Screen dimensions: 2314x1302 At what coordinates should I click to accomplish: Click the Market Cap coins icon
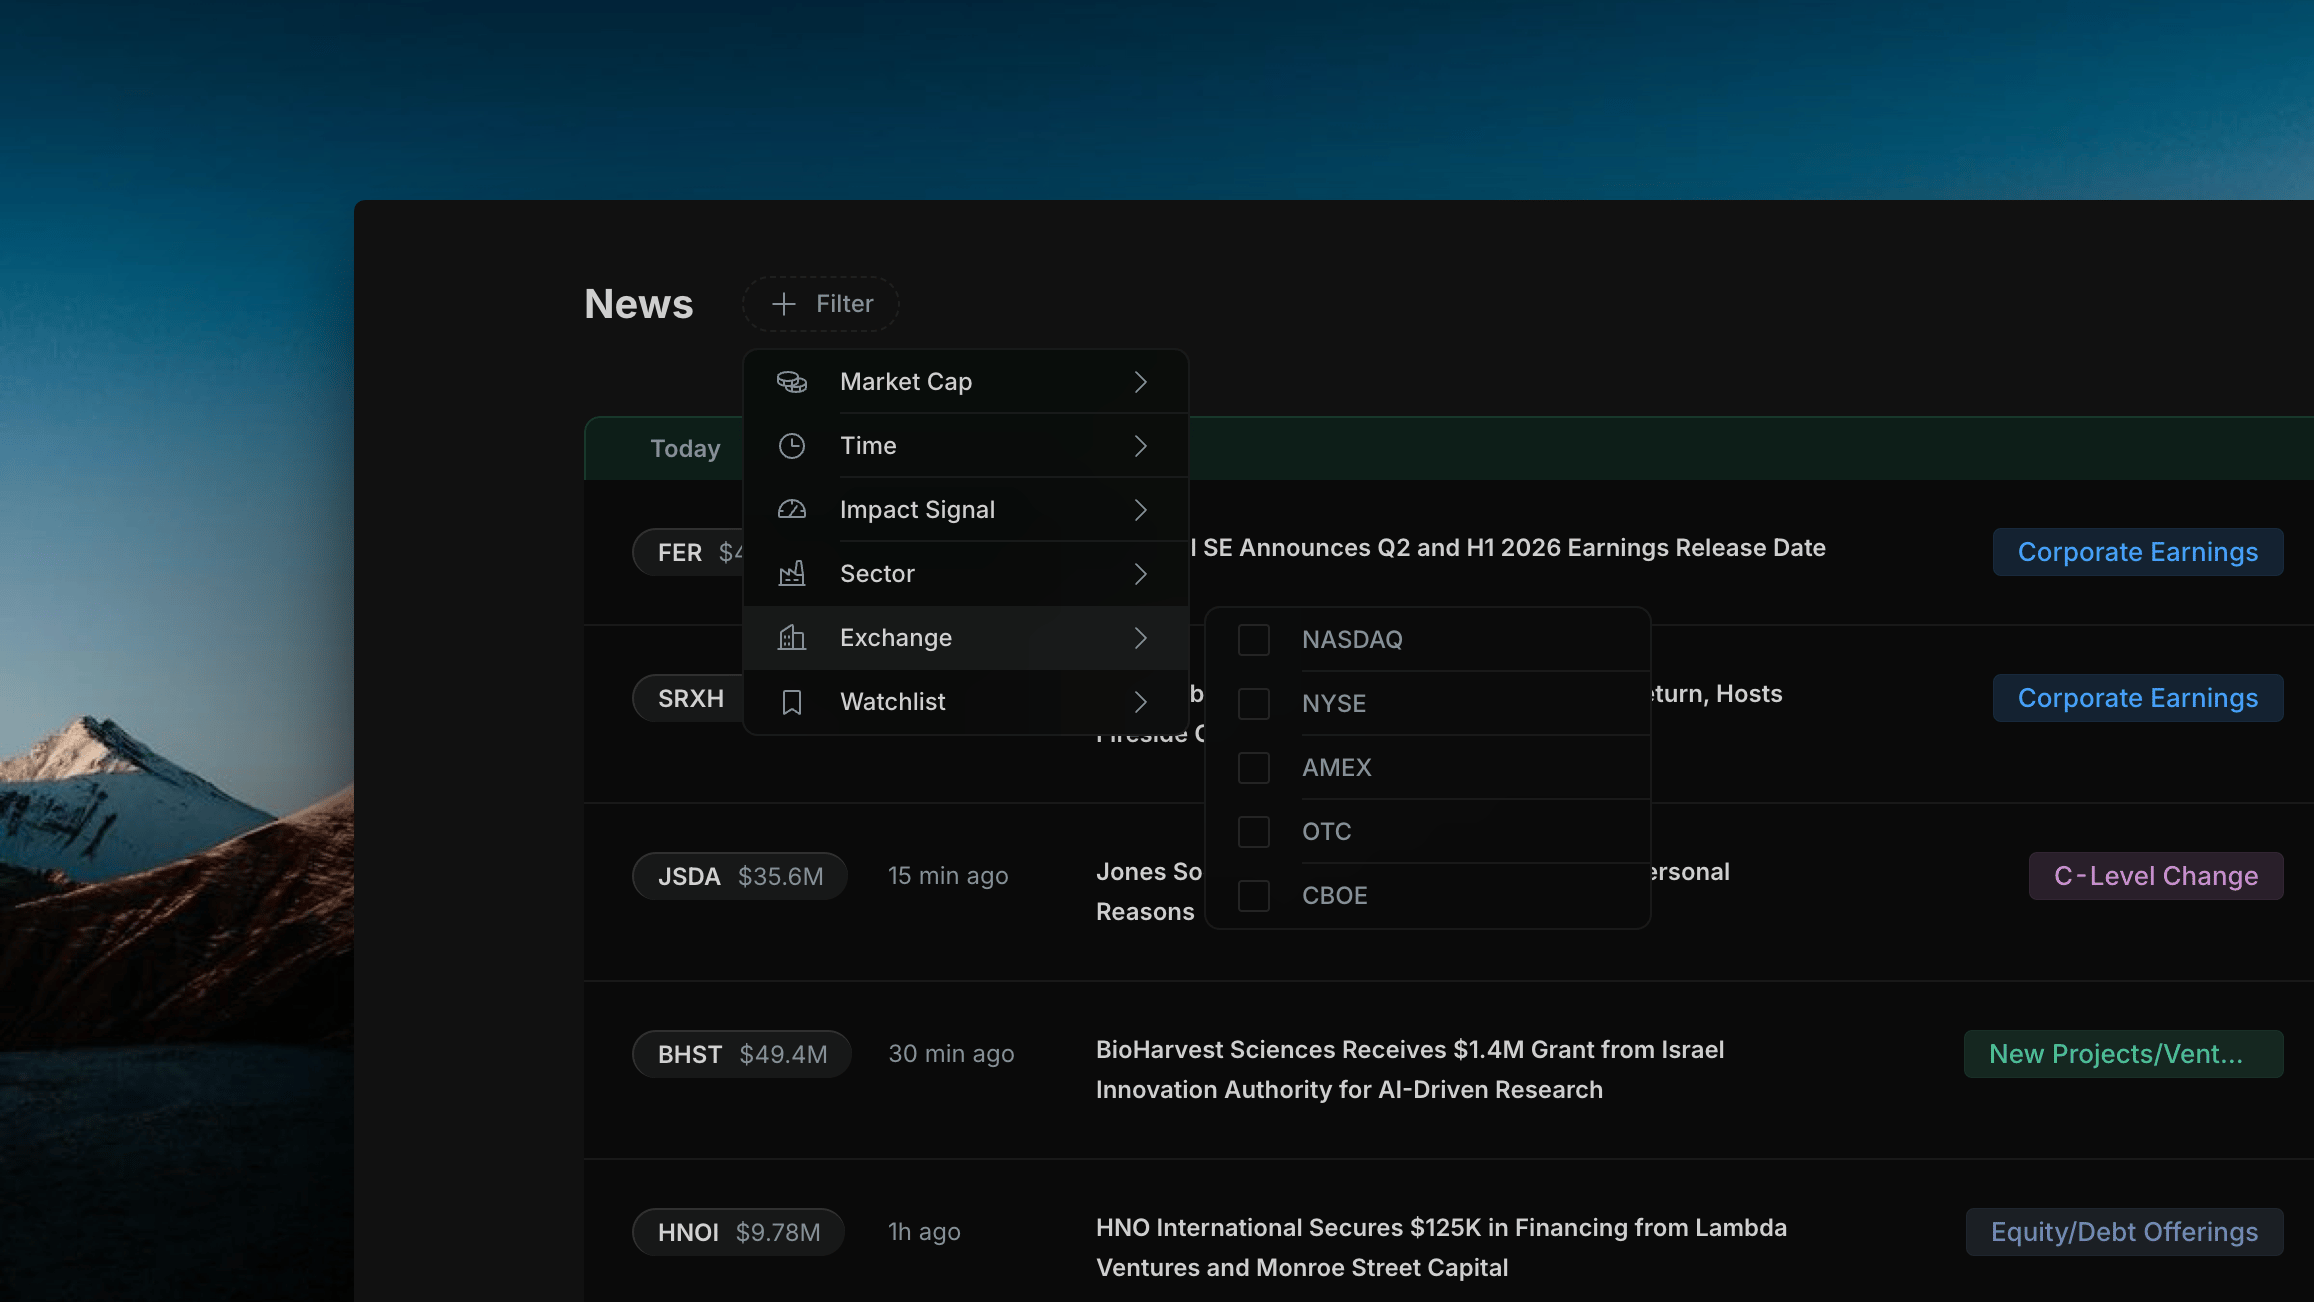(x=792, y=382)
